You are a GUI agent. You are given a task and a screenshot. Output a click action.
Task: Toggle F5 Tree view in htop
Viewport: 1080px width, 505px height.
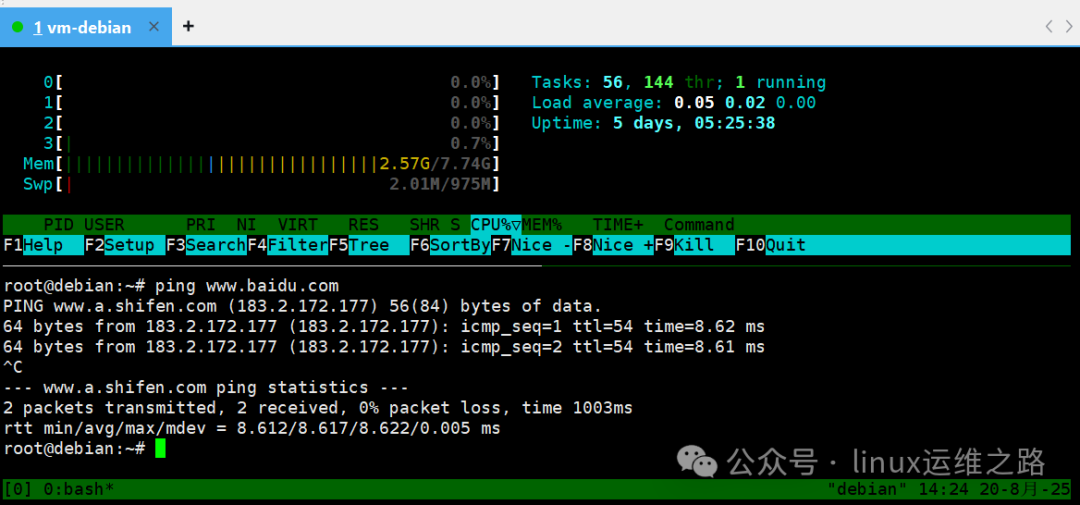[368, 245]
